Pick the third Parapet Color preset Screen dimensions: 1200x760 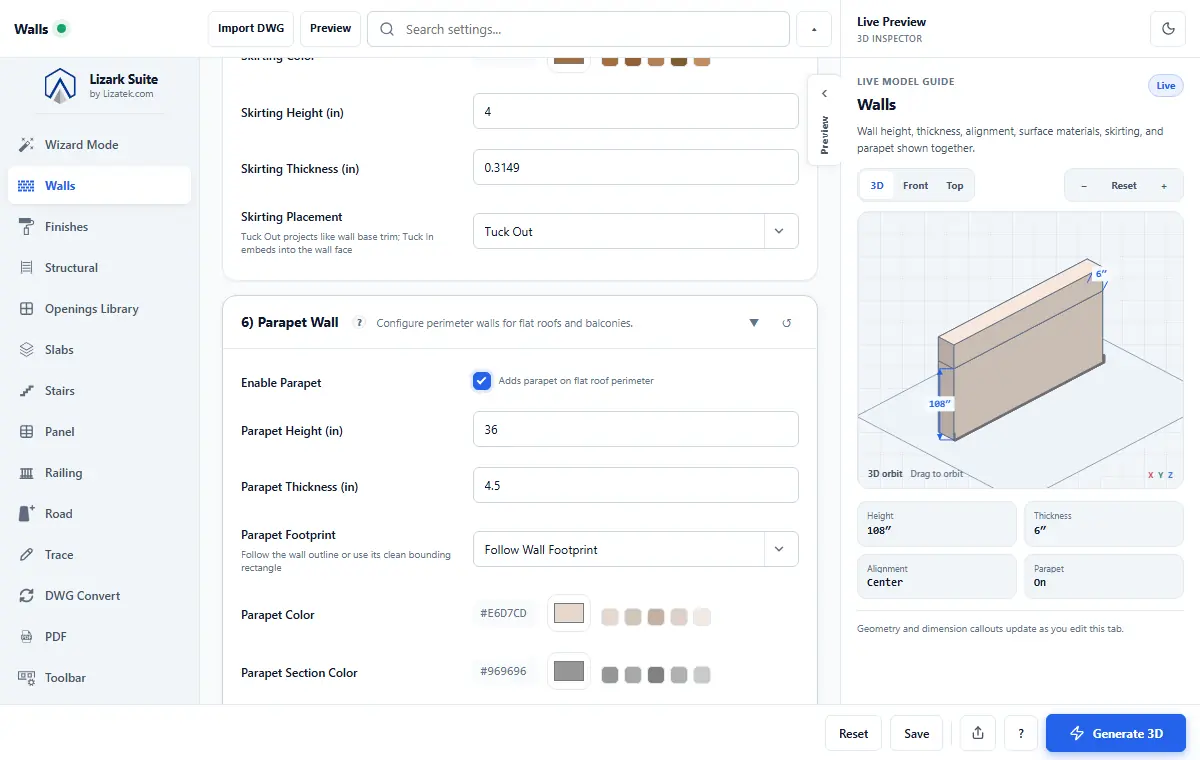[656, 618]
